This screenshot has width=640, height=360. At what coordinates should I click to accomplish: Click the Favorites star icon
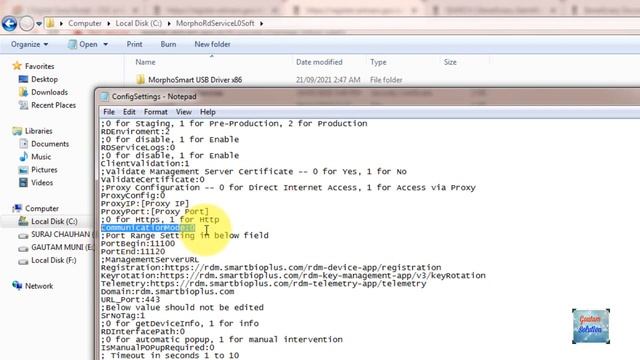[x=17, y=66]
